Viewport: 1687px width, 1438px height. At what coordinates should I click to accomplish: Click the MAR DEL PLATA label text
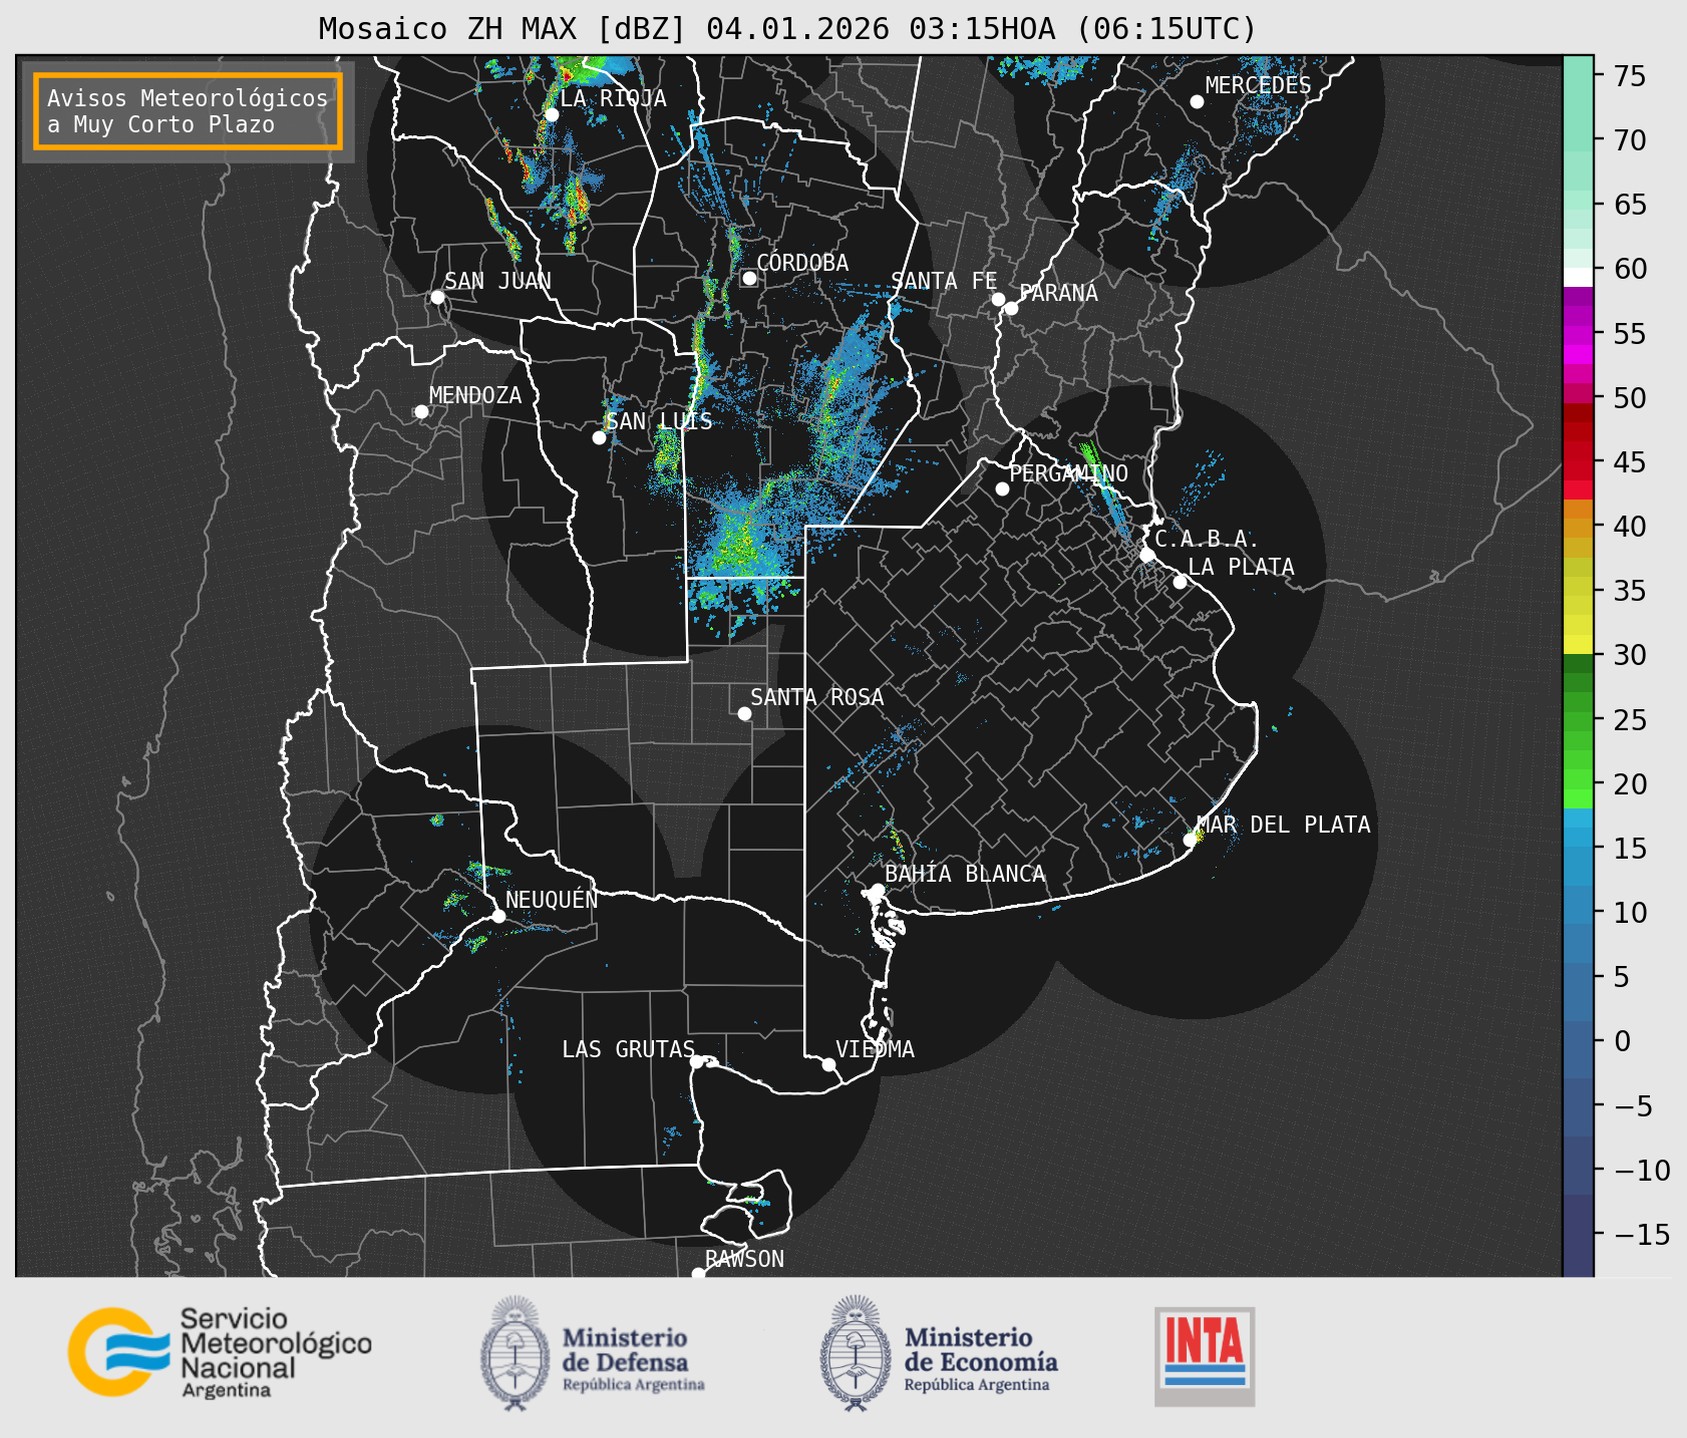(1283, 825)
